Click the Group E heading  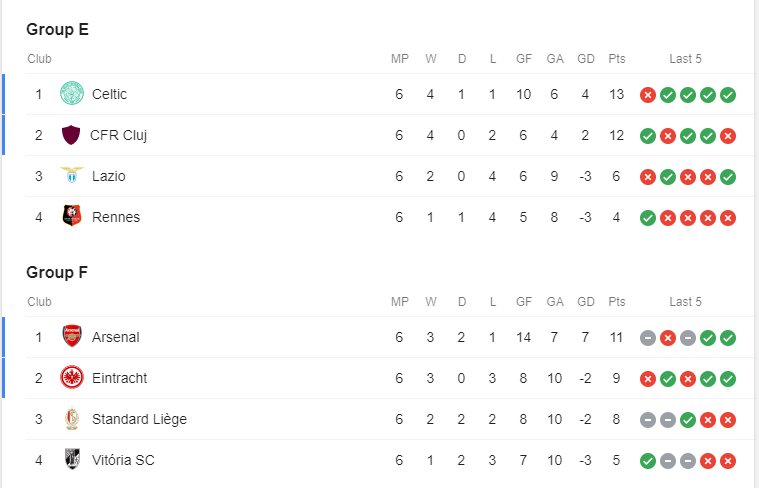coord(58,29)
